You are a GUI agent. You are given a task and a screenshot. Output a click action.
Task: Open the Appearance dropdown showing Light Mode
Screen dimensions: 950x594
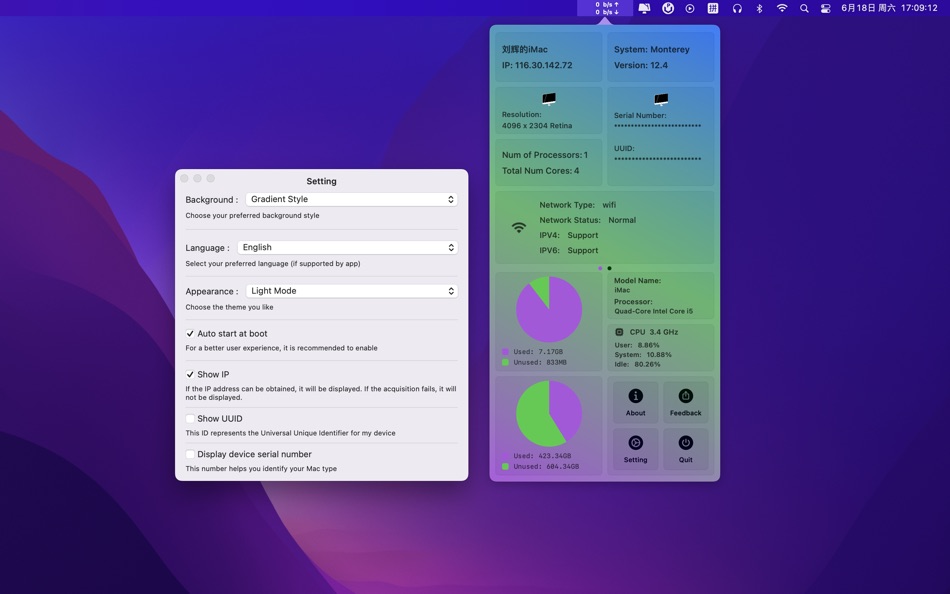(x=351, y=291)
